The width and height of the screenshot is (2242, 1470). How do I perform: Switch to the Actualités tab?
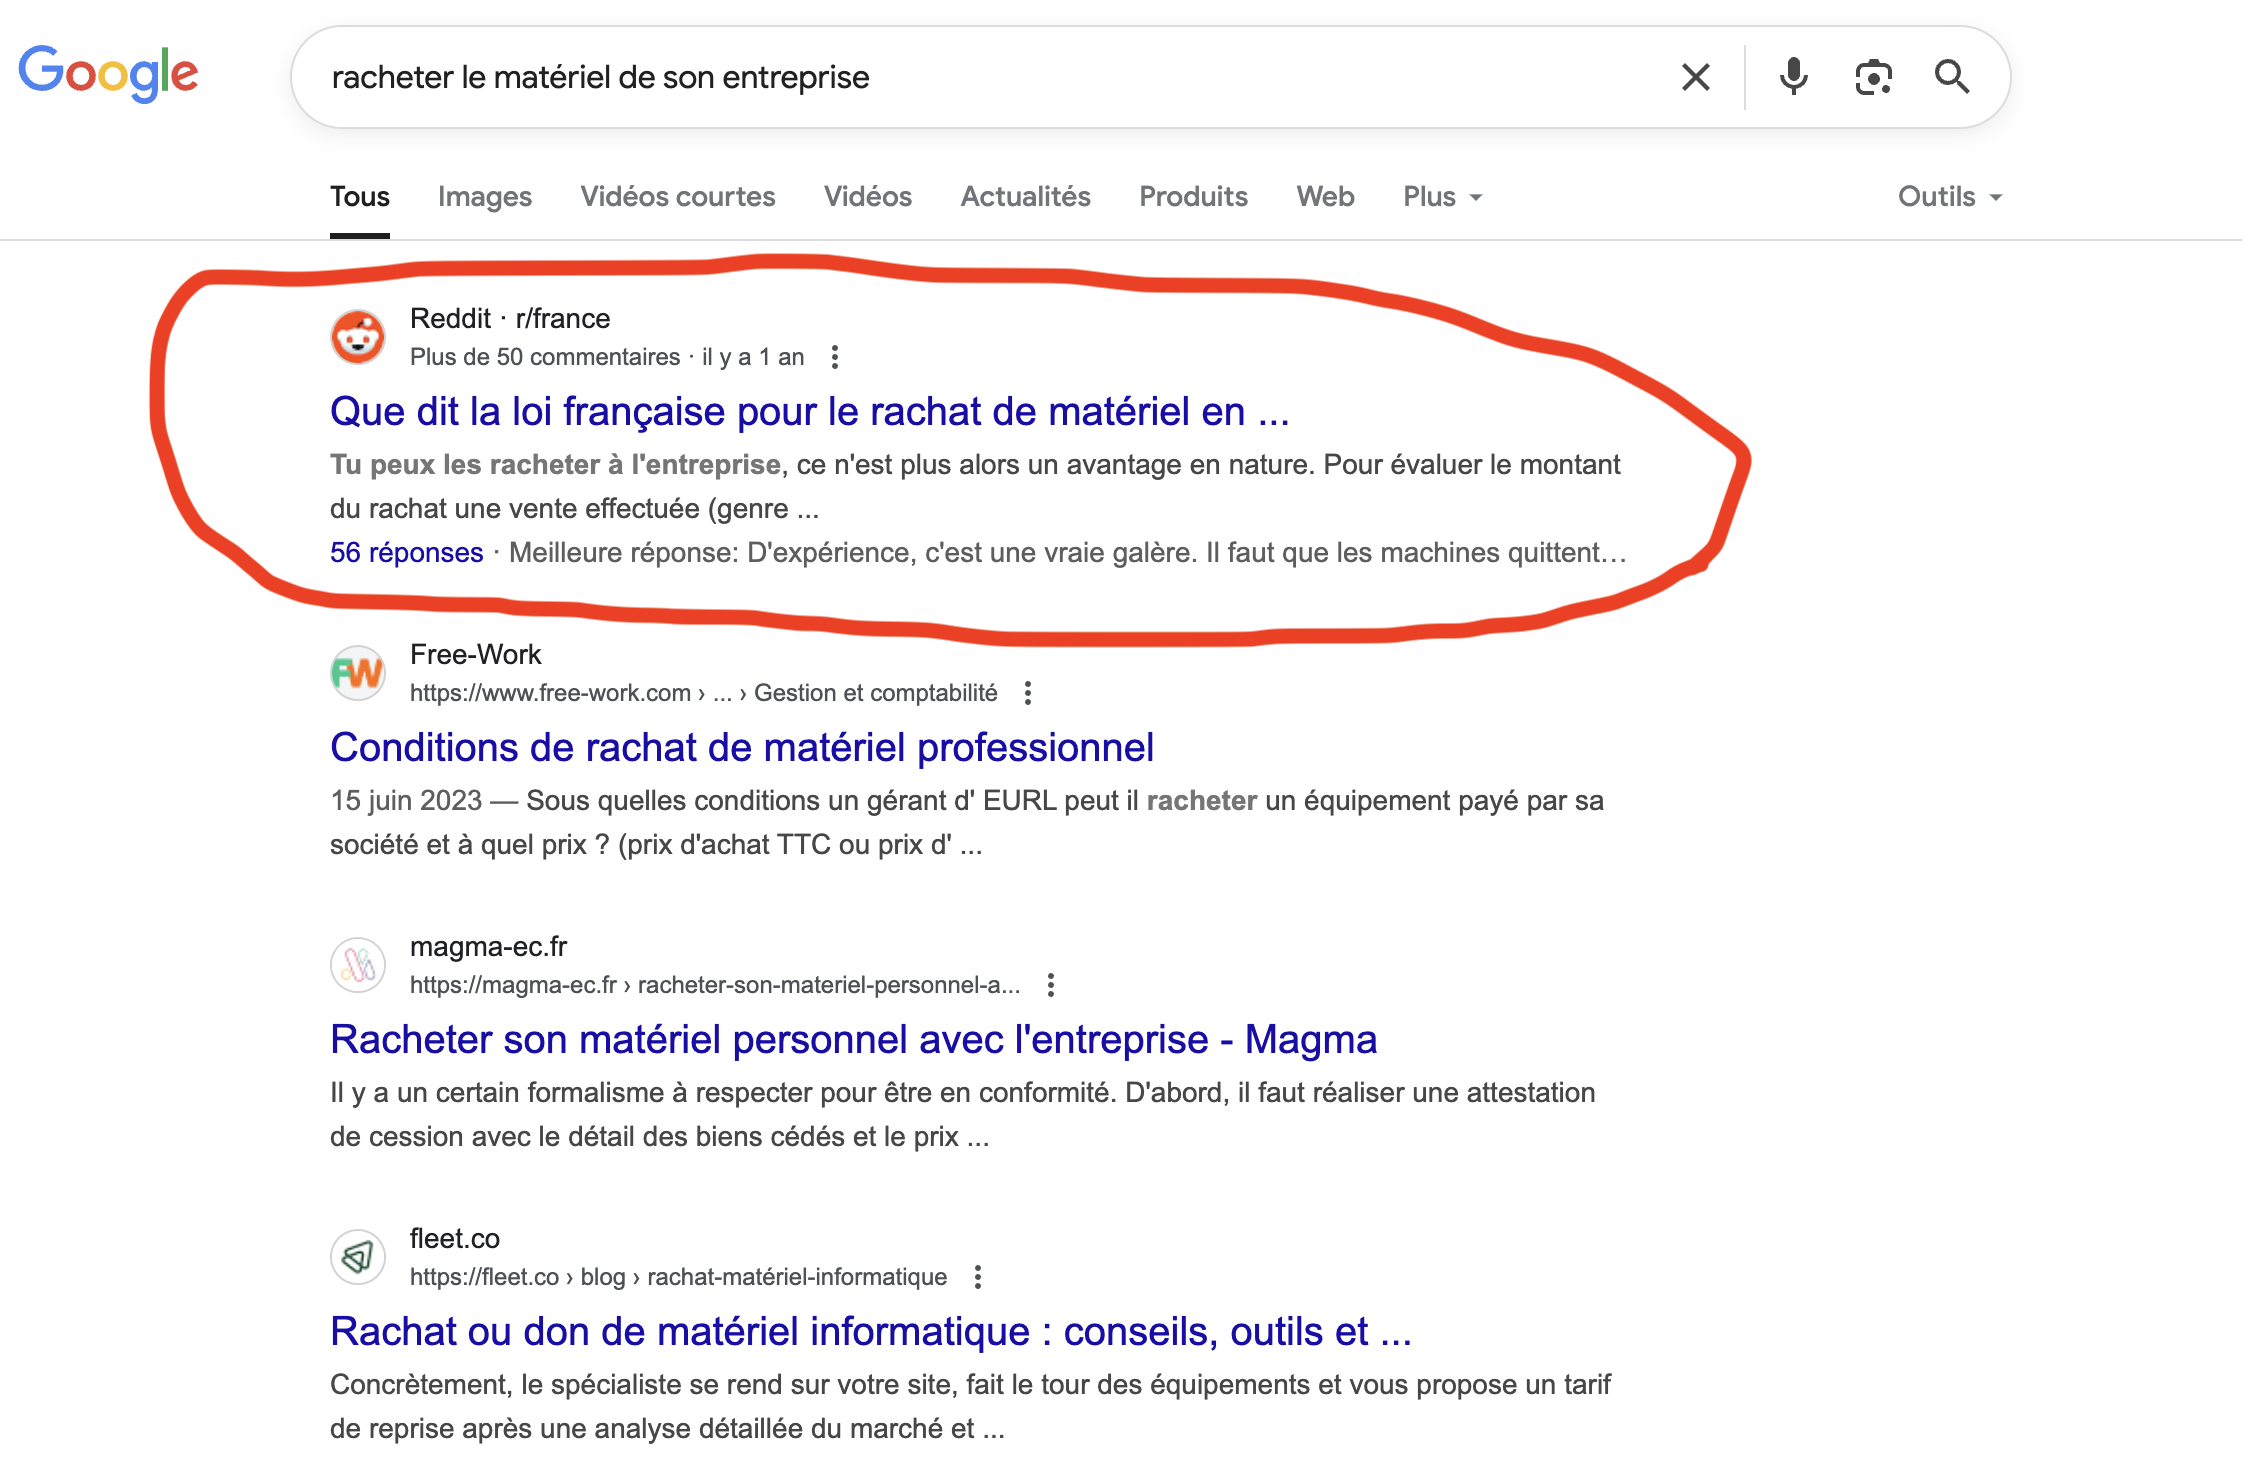coord(1024,196)
